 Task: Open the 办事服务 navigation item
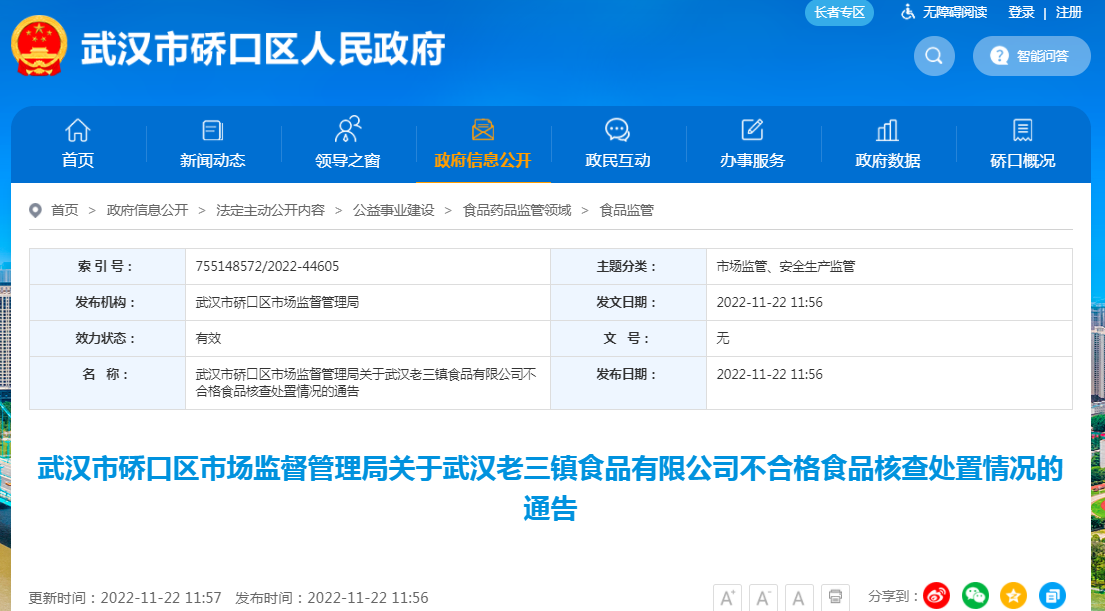[753, 143]
